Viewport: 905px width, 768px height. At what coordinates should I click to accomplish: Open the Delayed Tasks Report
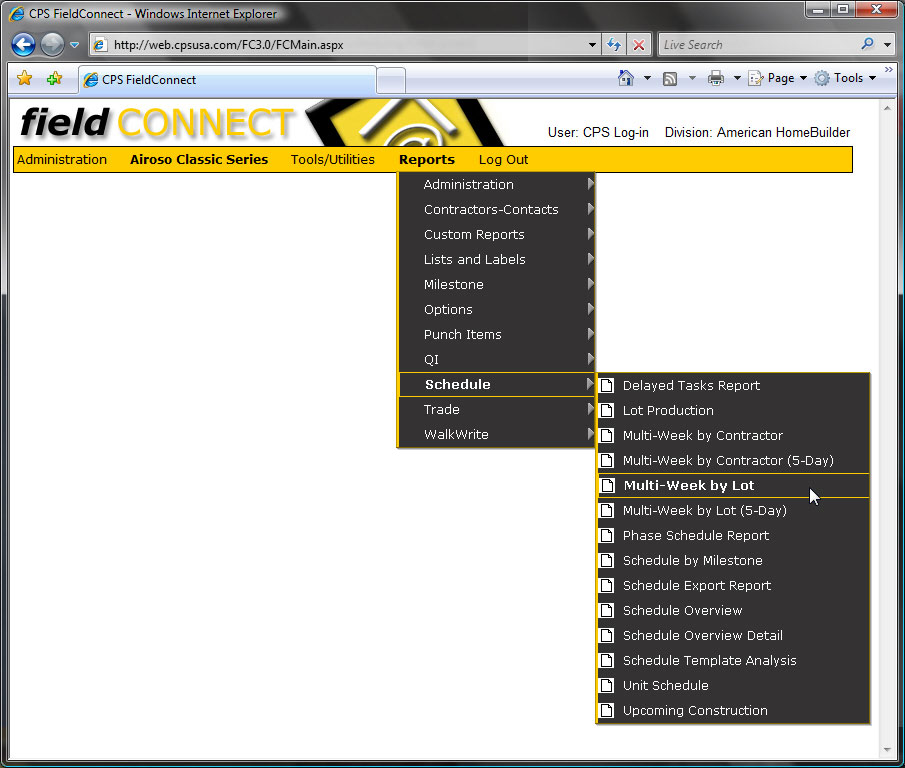click(x=733, y=385)
